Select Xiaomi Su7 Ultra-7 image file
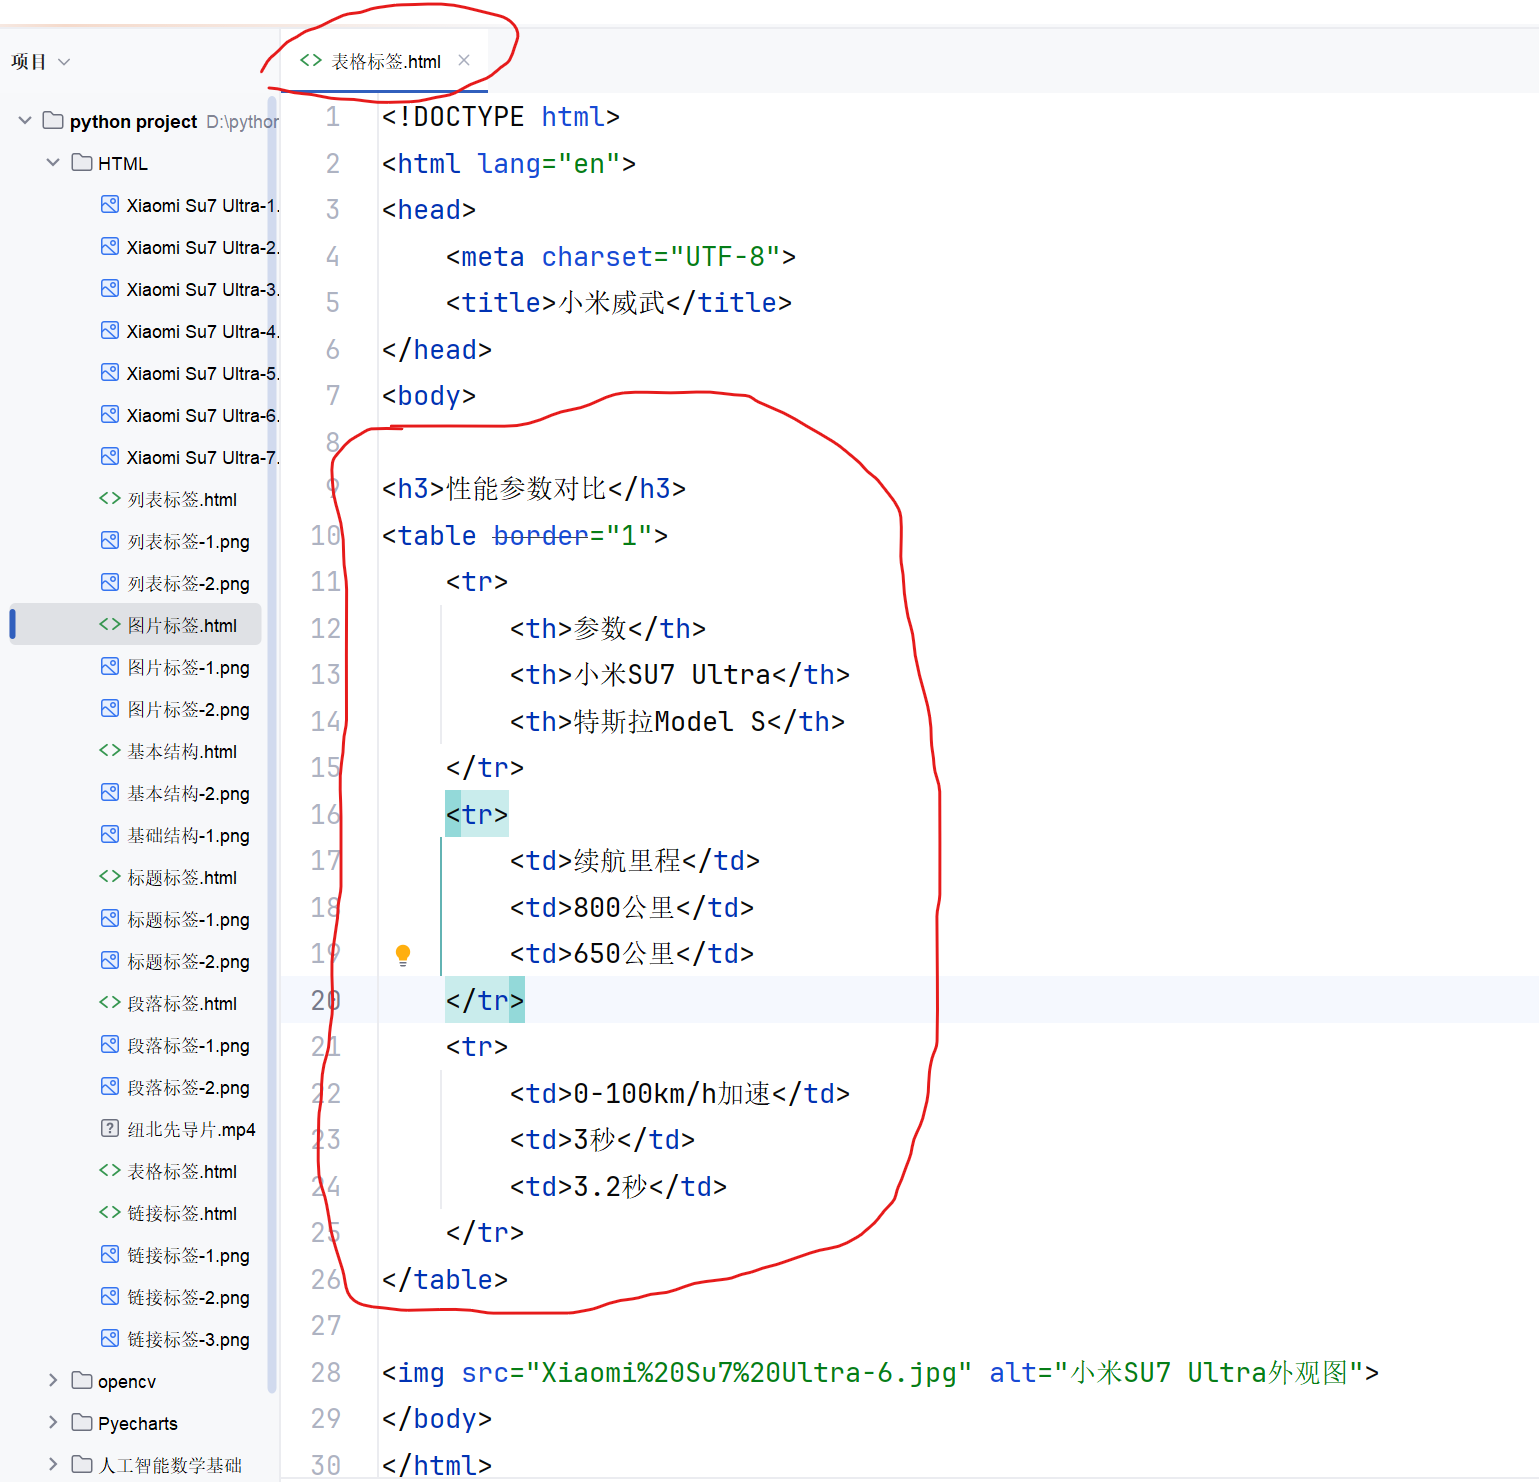Image resolution: width=1539 pixels, height=1482 pixels. [190, 457]
